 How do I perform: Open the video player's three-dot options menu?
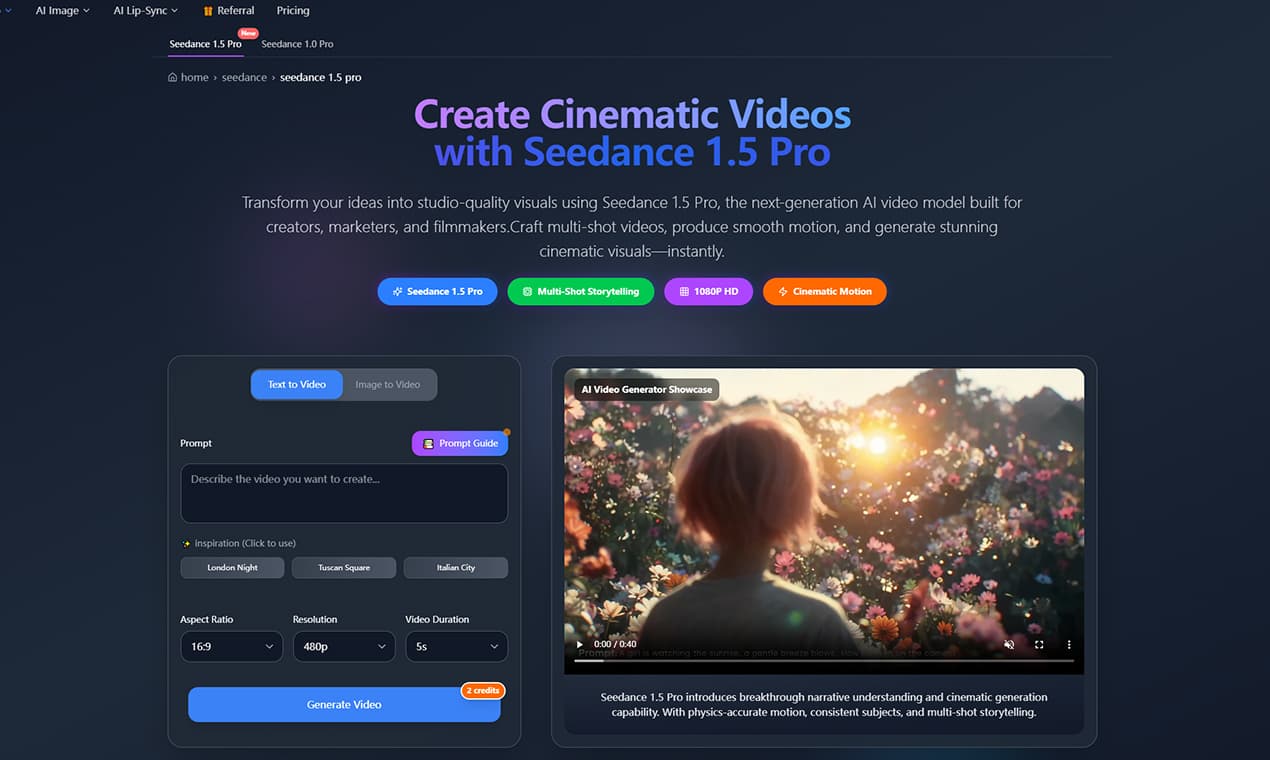click(x=1068, y=644)
